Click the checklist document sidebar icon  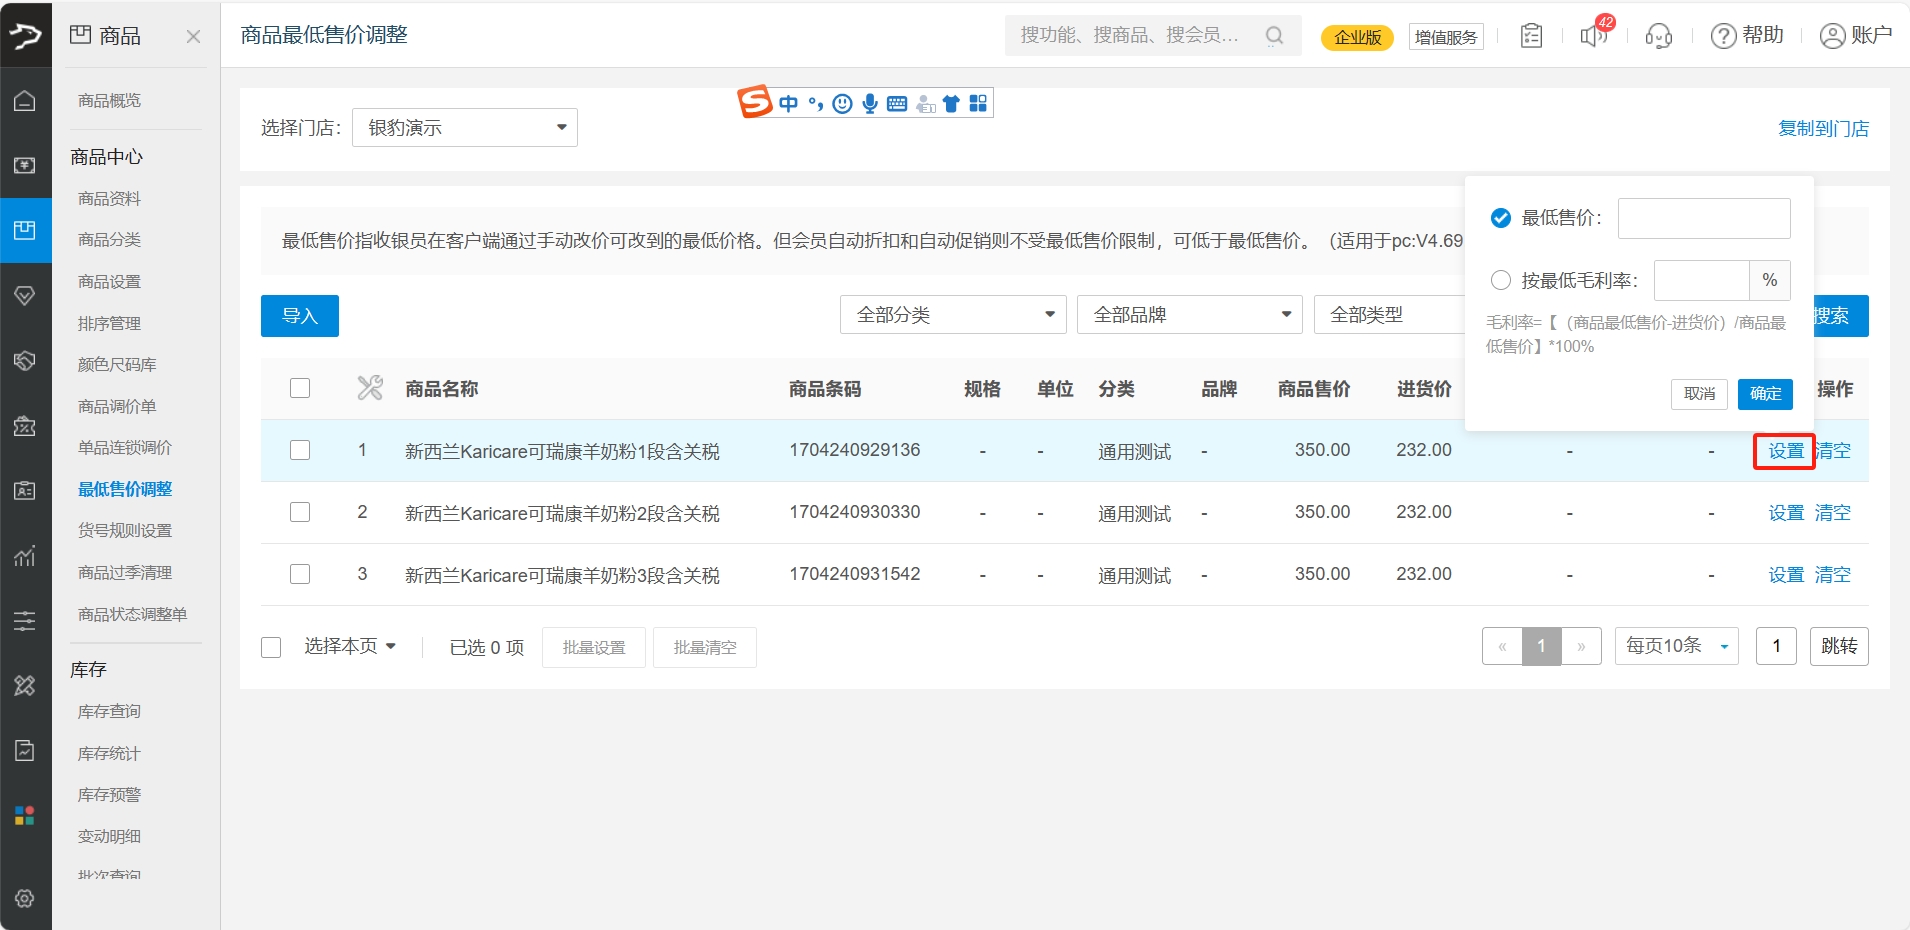coord(25,750)
